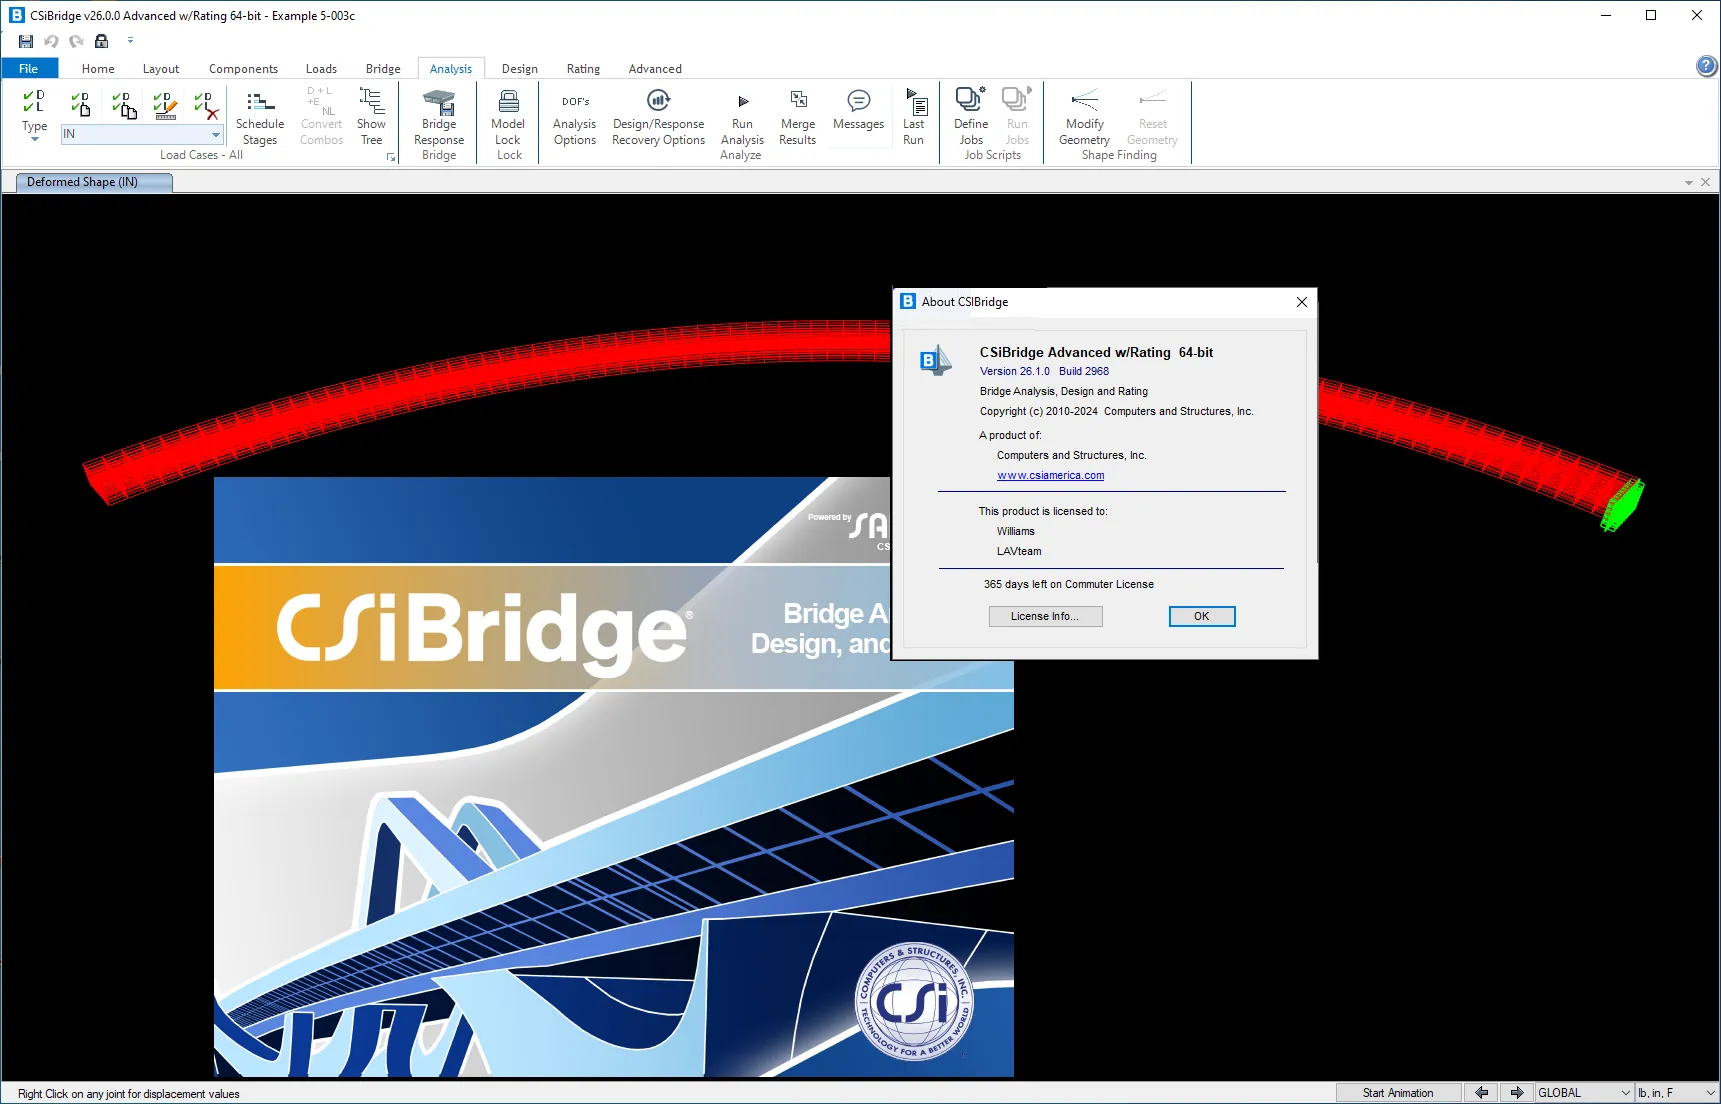
Task: Click the Save icon in quick access toolbar
Action: (26, 41)
